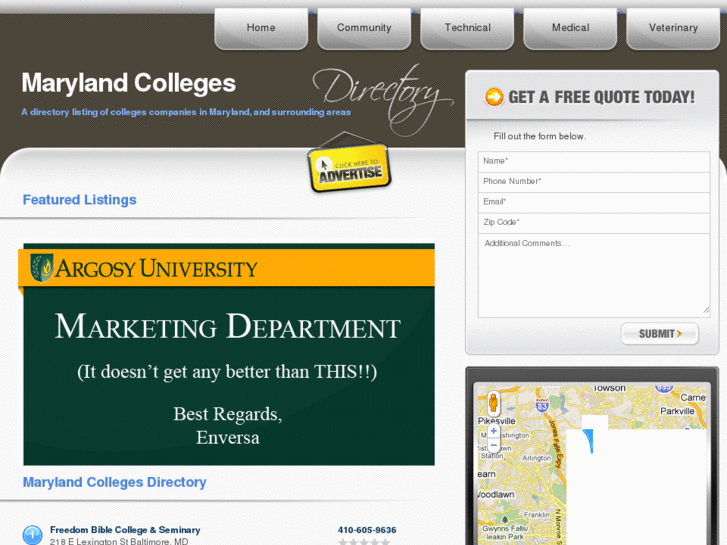
Task: Focus the Zip Code field
Action: click(x=593, y=222)
